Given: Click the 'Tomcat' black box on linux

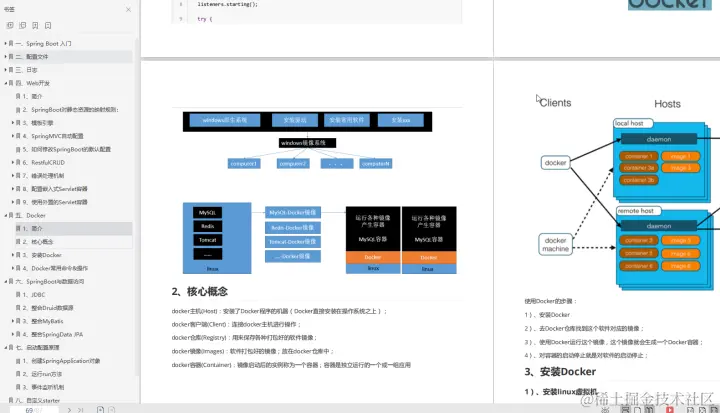Looking at the screenshot, I should pos(208,240).
